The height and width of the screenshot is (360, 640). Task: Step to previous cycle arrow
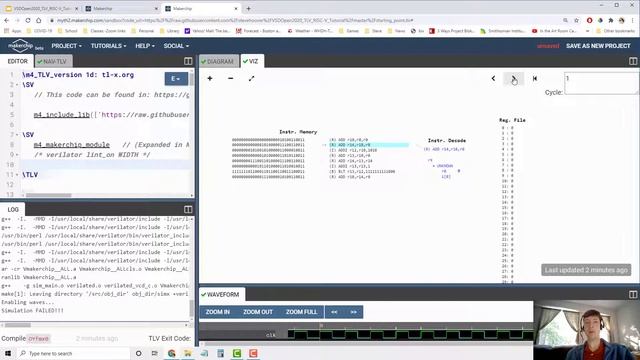point(493,78)
